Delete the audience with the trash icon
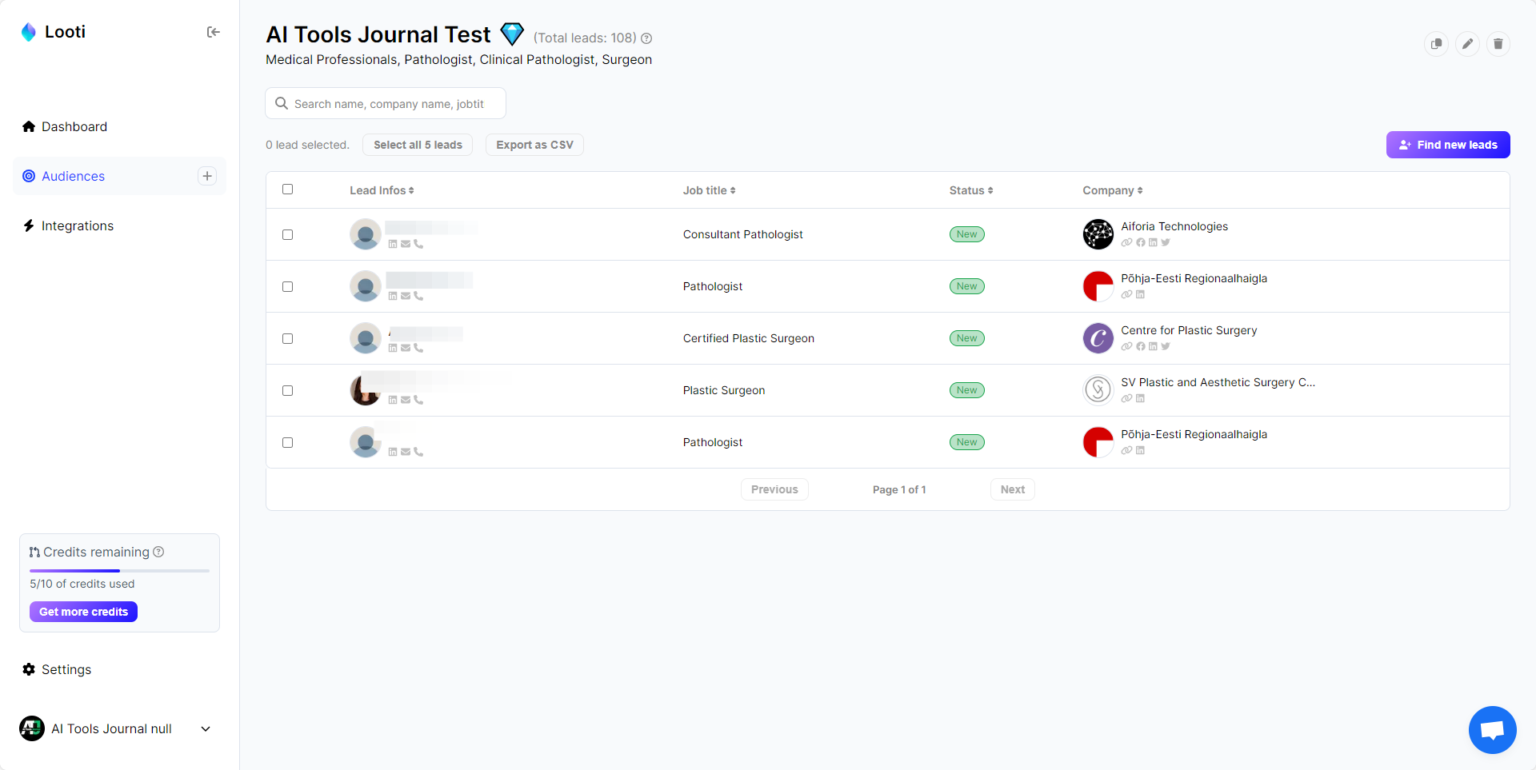 click(x=1498, y=44)
